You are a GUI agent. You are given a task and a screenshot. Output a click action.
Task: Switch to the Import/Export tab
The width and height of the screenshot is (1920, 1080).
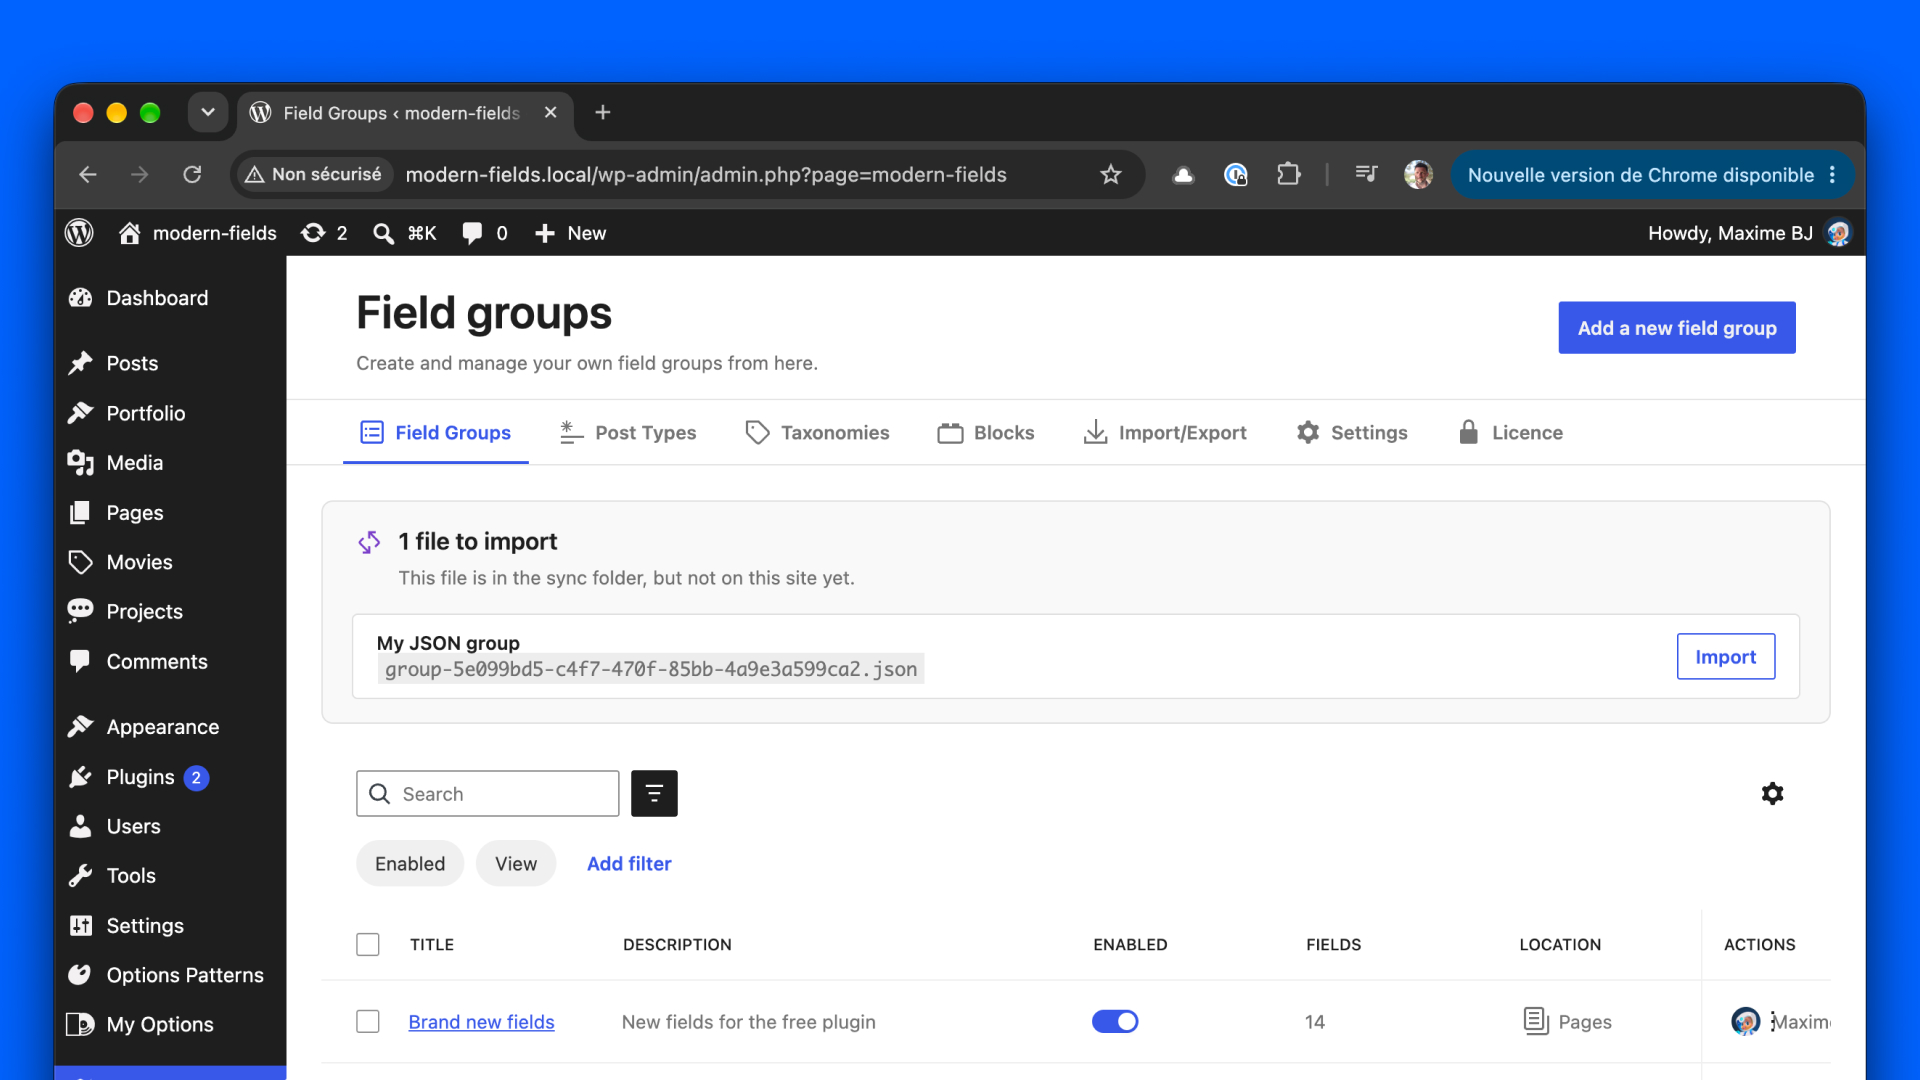pyautogui.click(x=1165, y=433)
